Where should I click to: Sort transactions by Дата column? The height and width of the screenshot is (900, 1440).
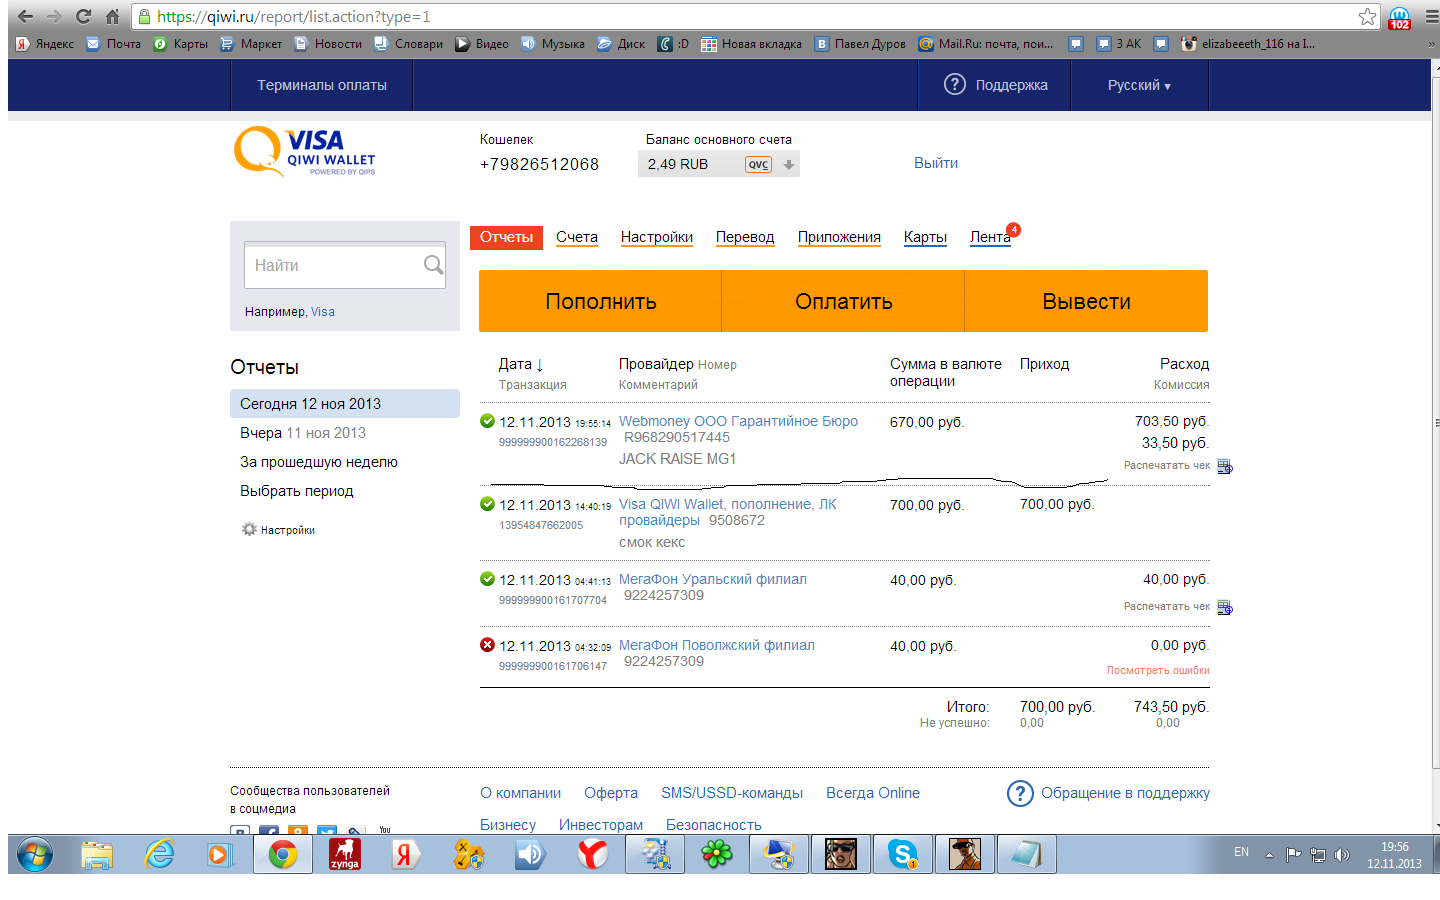coord(520,364)
